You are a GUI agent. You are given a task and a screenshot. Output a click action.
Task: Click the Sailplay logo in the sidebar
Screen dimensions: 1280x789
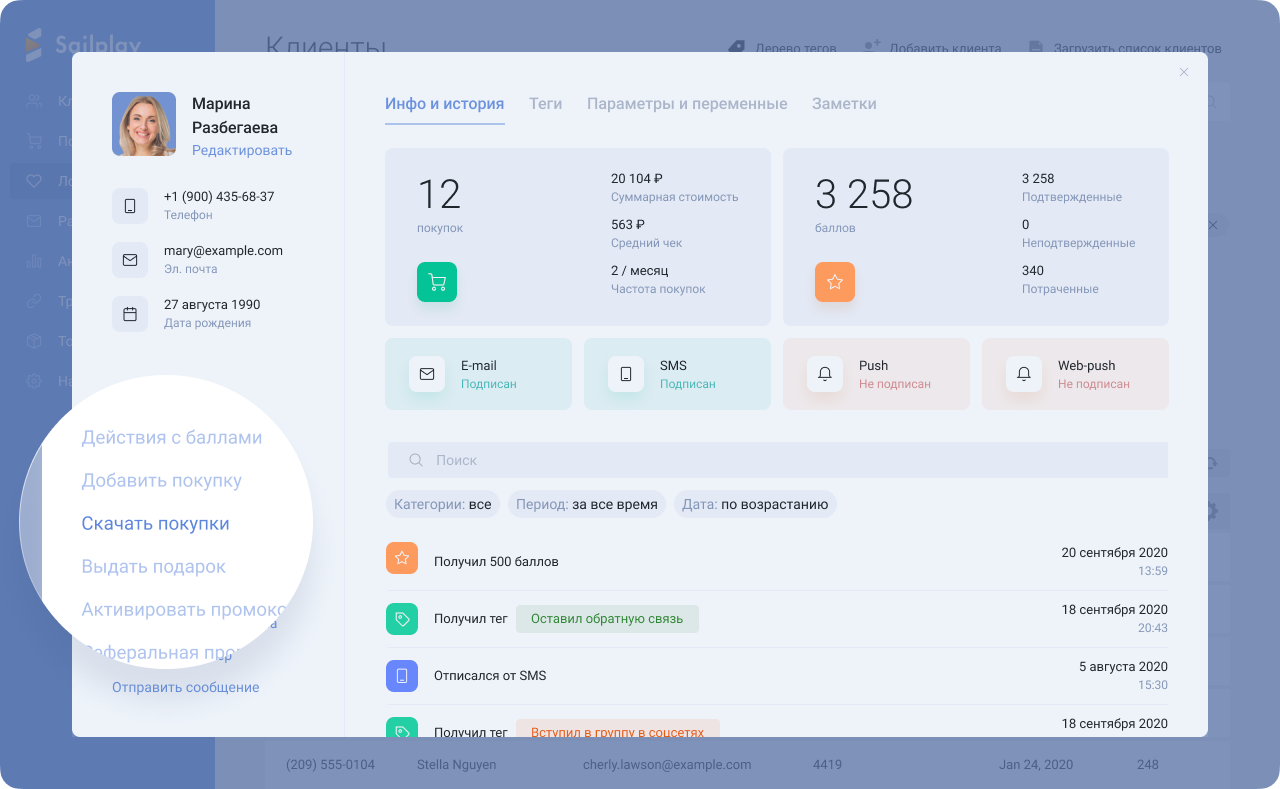(x=84, y=45)
